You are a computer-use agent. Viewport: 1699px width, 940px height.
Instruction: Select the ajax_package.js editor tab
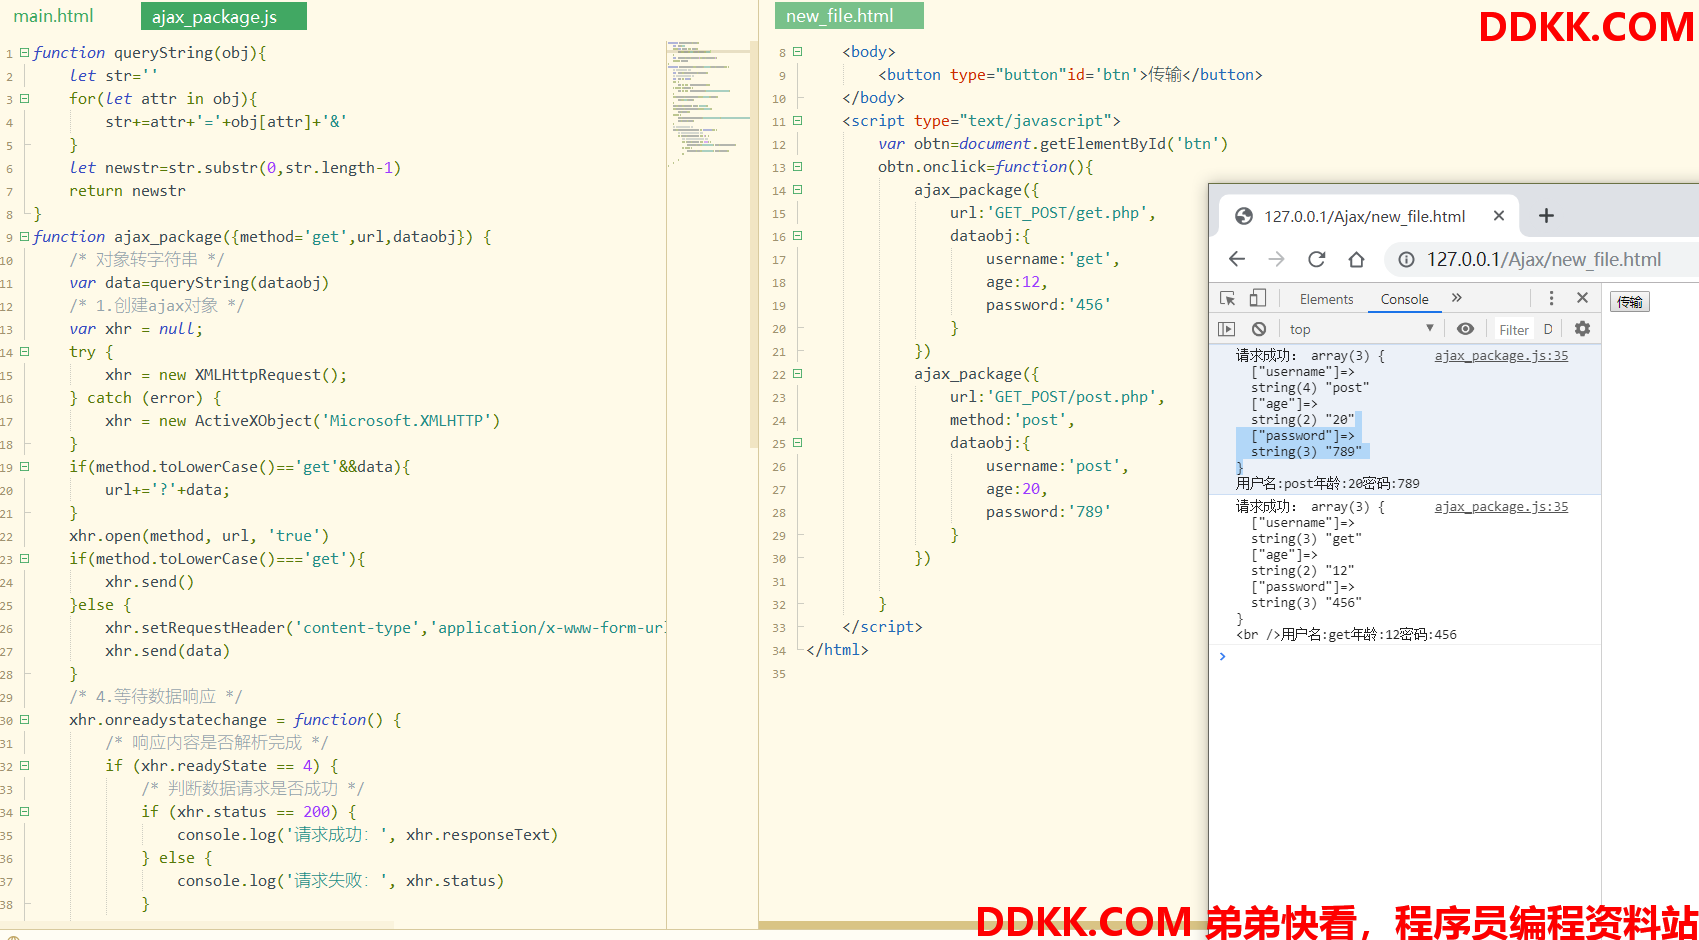tap(224, 17)
